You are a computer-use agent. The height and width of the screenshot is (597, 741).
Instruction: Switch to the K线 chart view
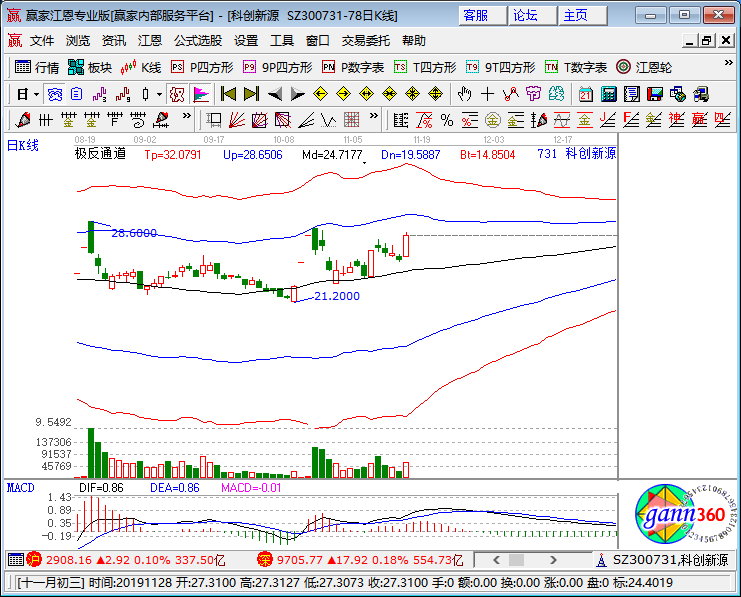click(141, 68)
